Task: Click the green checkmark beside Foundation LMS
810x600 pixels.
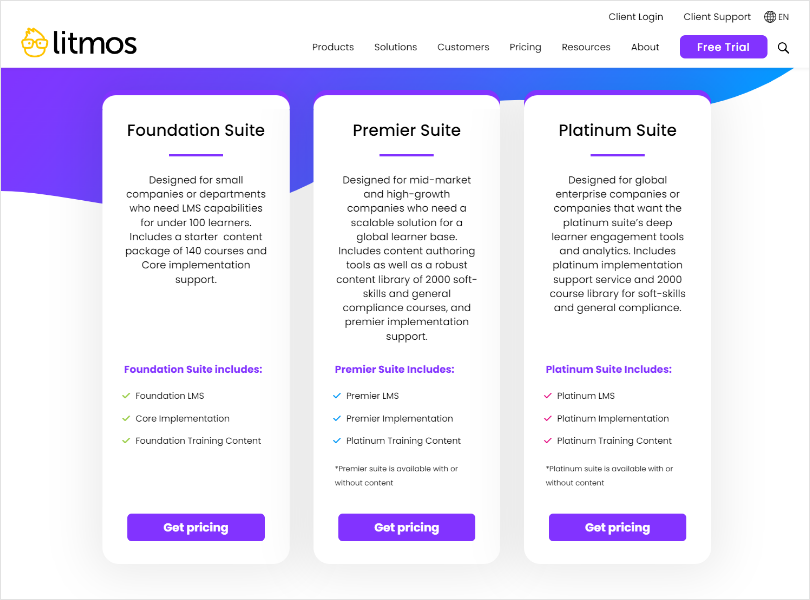Action: (126, 396)
